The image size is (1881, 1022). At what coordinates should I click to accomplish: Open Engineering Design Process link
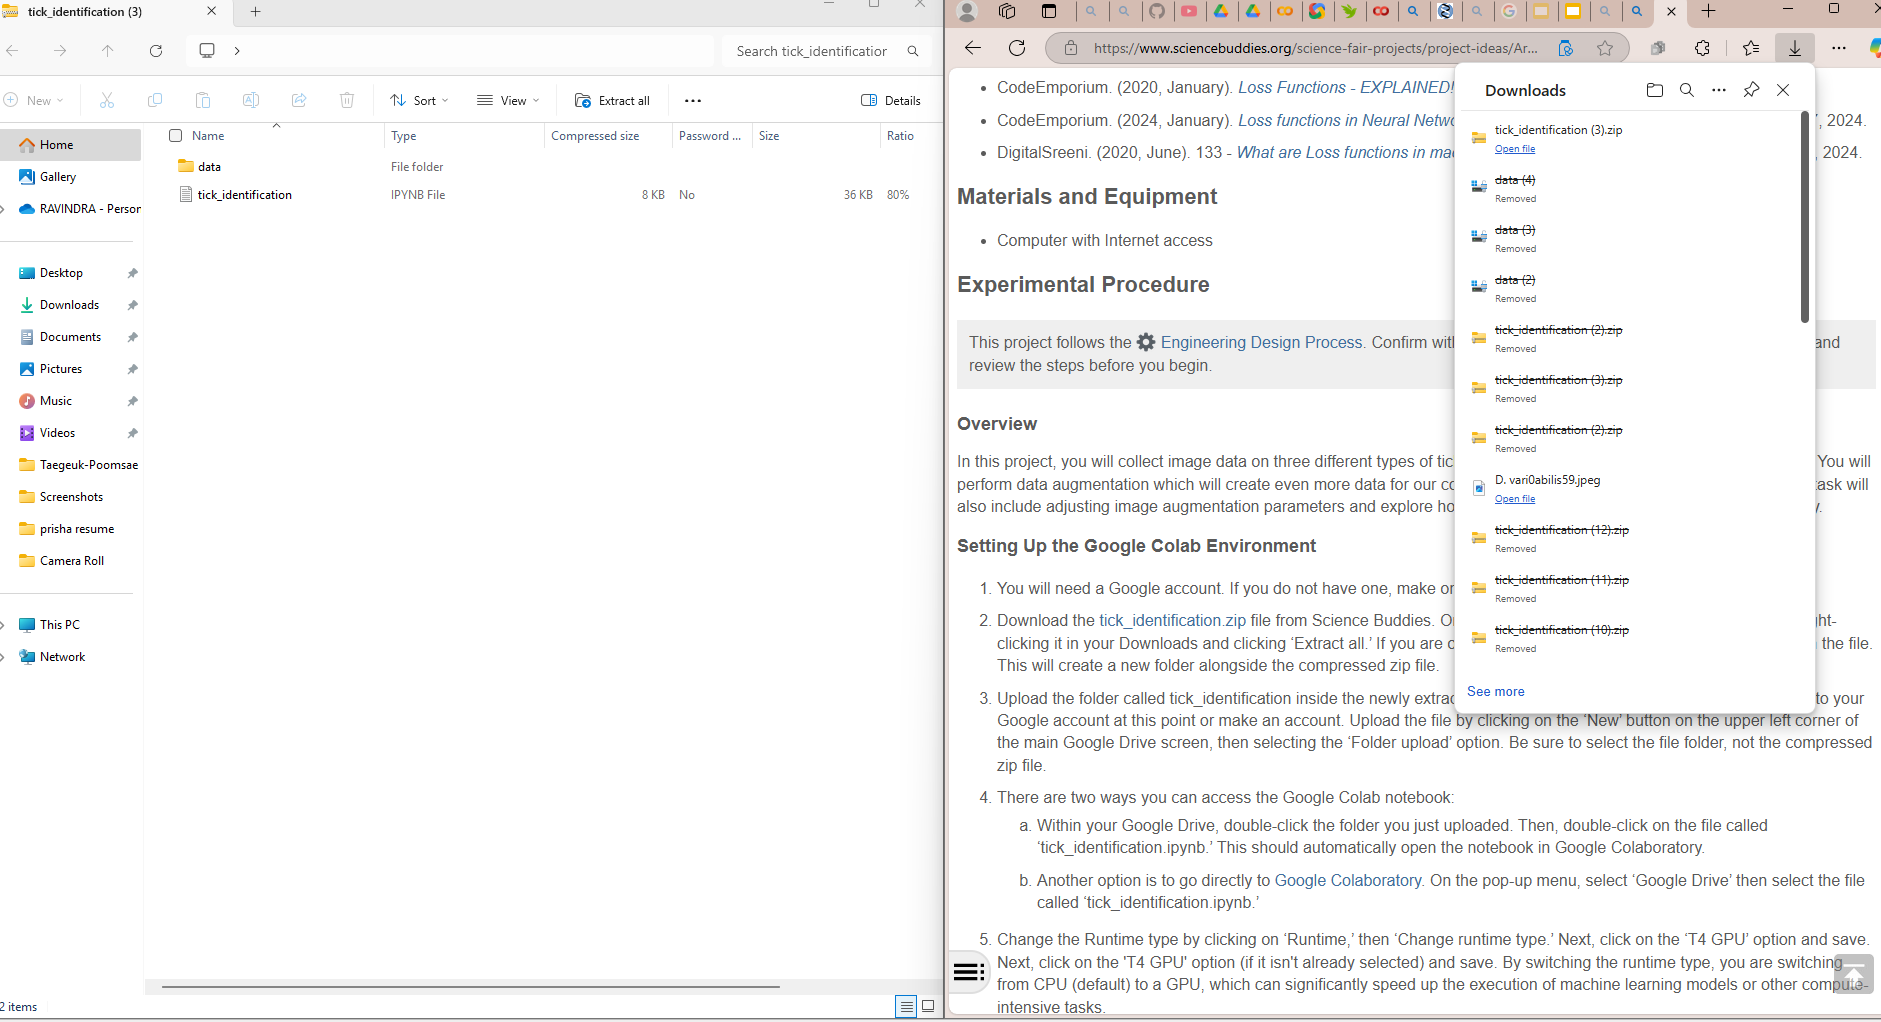point(1261,342)
